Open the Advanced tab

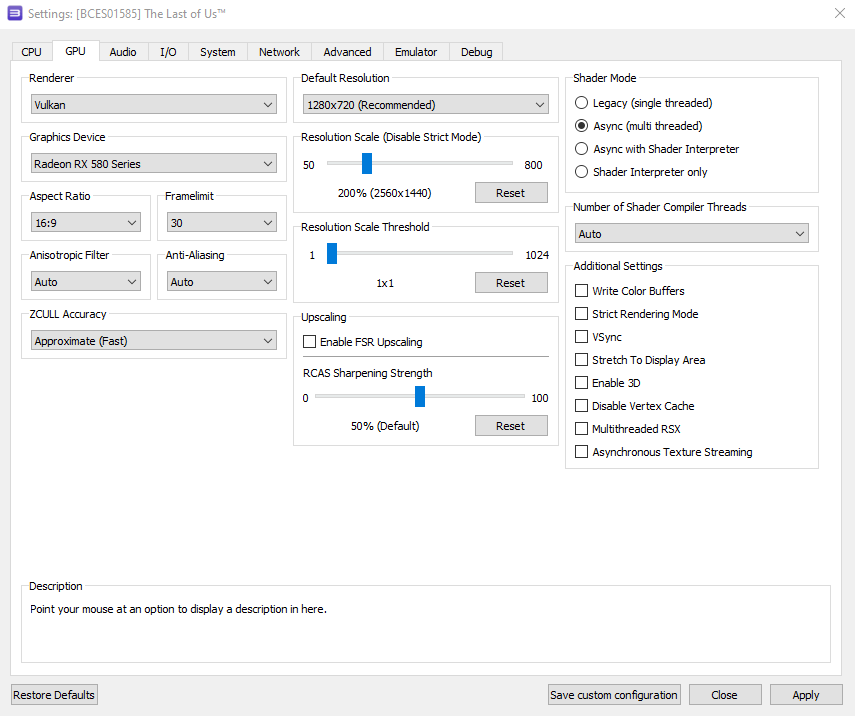[347, 52]
